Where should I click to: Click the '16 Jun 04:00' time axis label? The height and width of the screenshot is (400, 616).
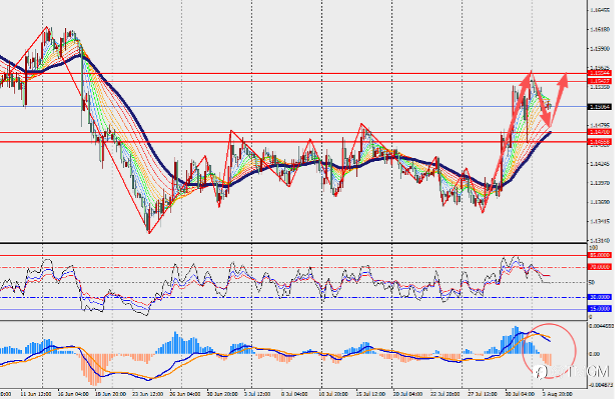tap(72, 393)
